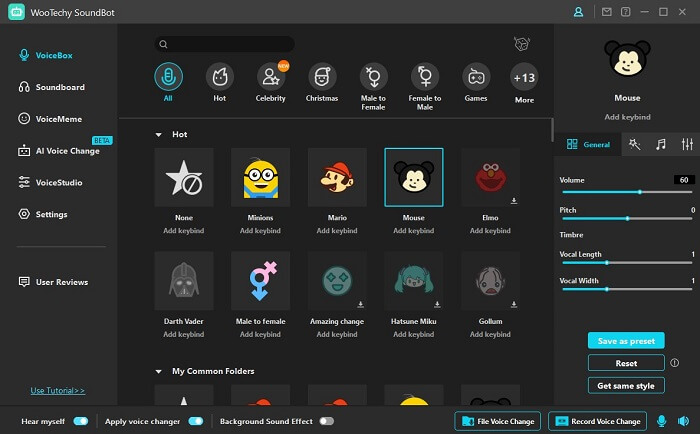Adjust the Vocal Length slider
Image resolution: width=700 pixels, height=434 pixels.
627,263
